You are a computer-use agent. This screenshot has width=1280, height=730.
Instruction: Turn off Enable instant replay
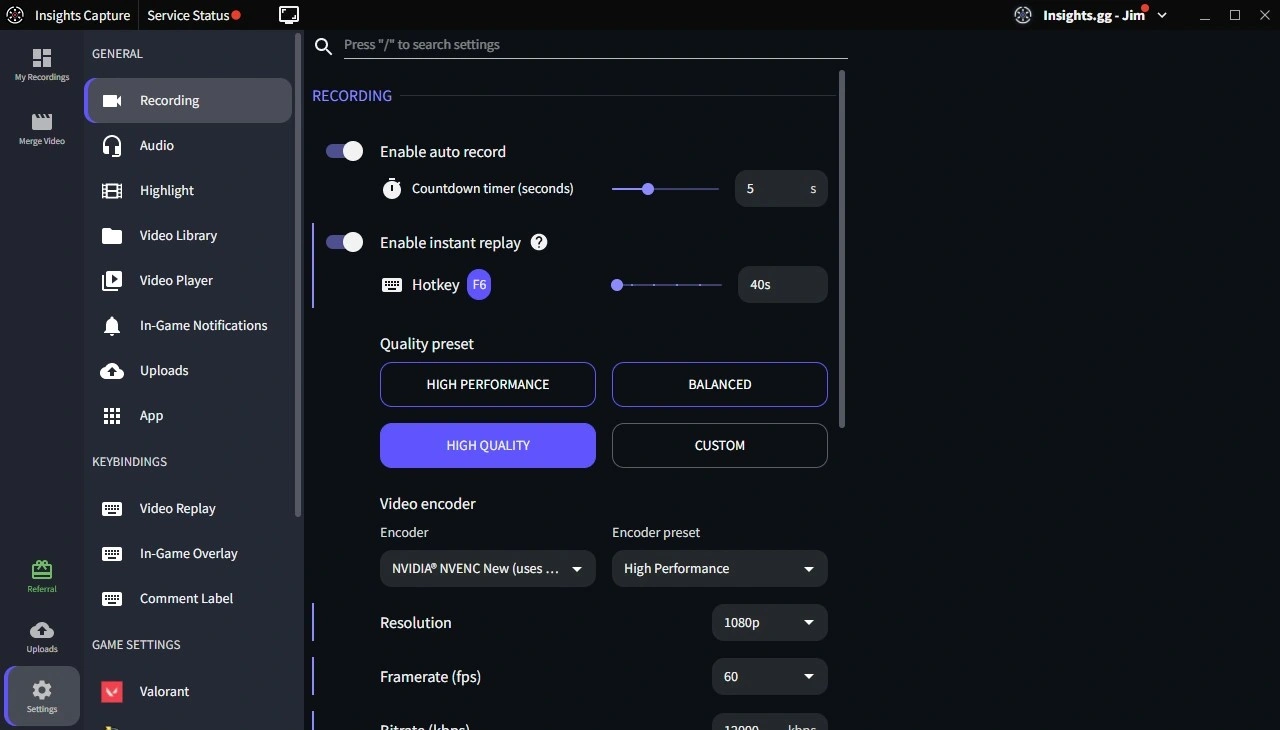[343, 242]
